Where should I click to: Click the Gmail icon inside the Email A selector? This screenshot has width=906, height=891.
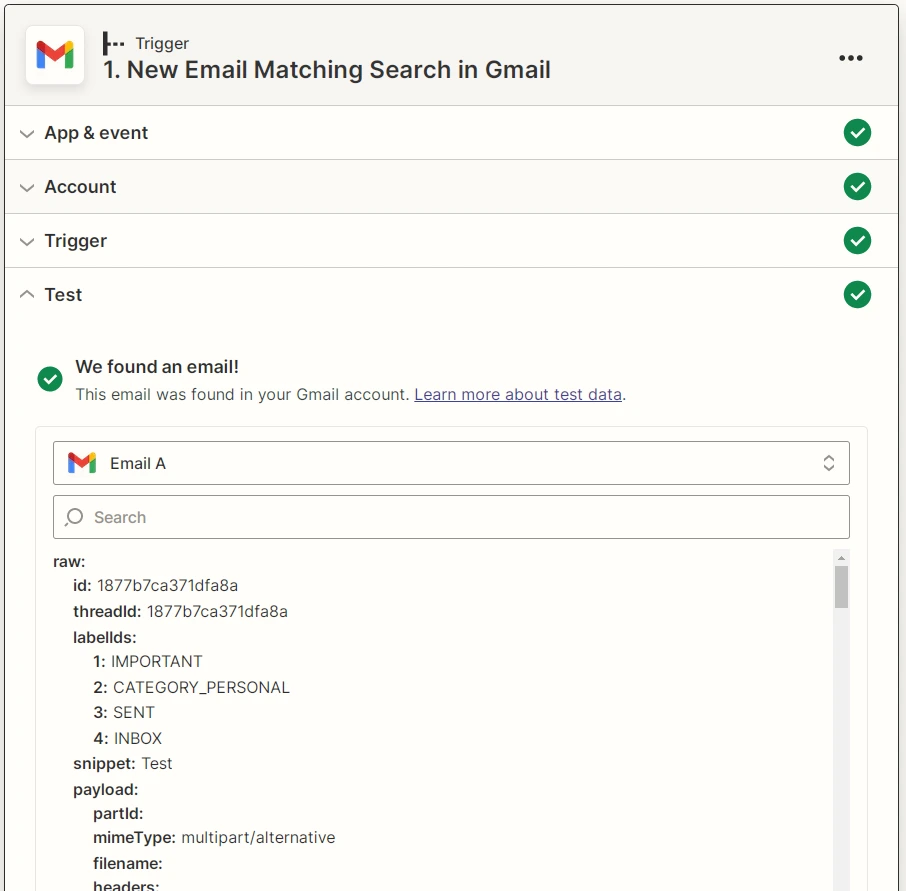coord(81,462)
